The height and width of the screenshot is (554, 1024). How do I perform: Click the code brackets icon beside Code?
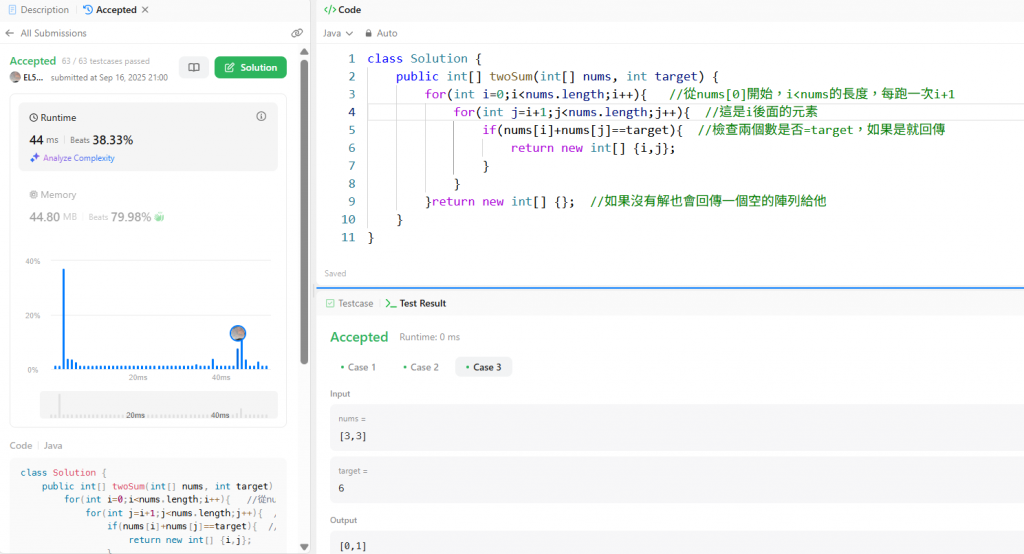[x=330, y=10]
